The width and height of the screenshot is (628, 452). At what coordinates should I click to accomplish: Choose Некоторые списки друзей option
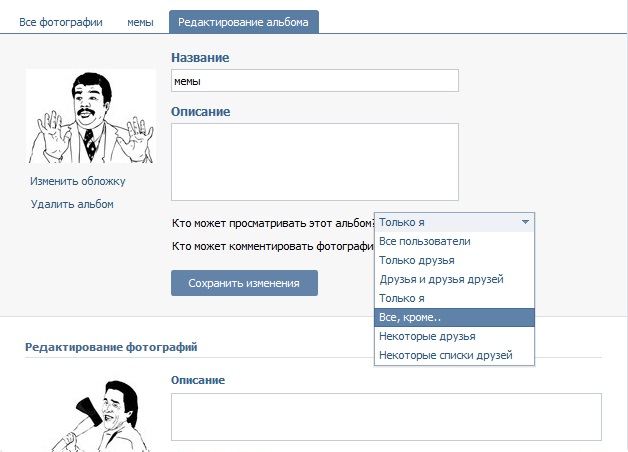454,355
